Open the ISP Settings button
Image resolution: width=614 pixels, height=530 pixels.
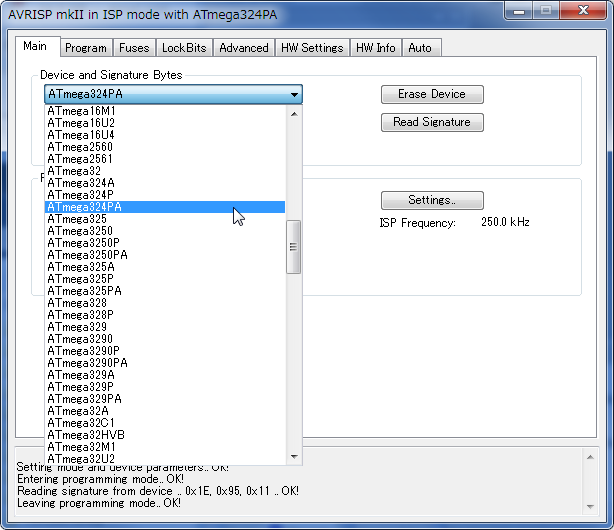pyautogui.click(x=432, y=200)
